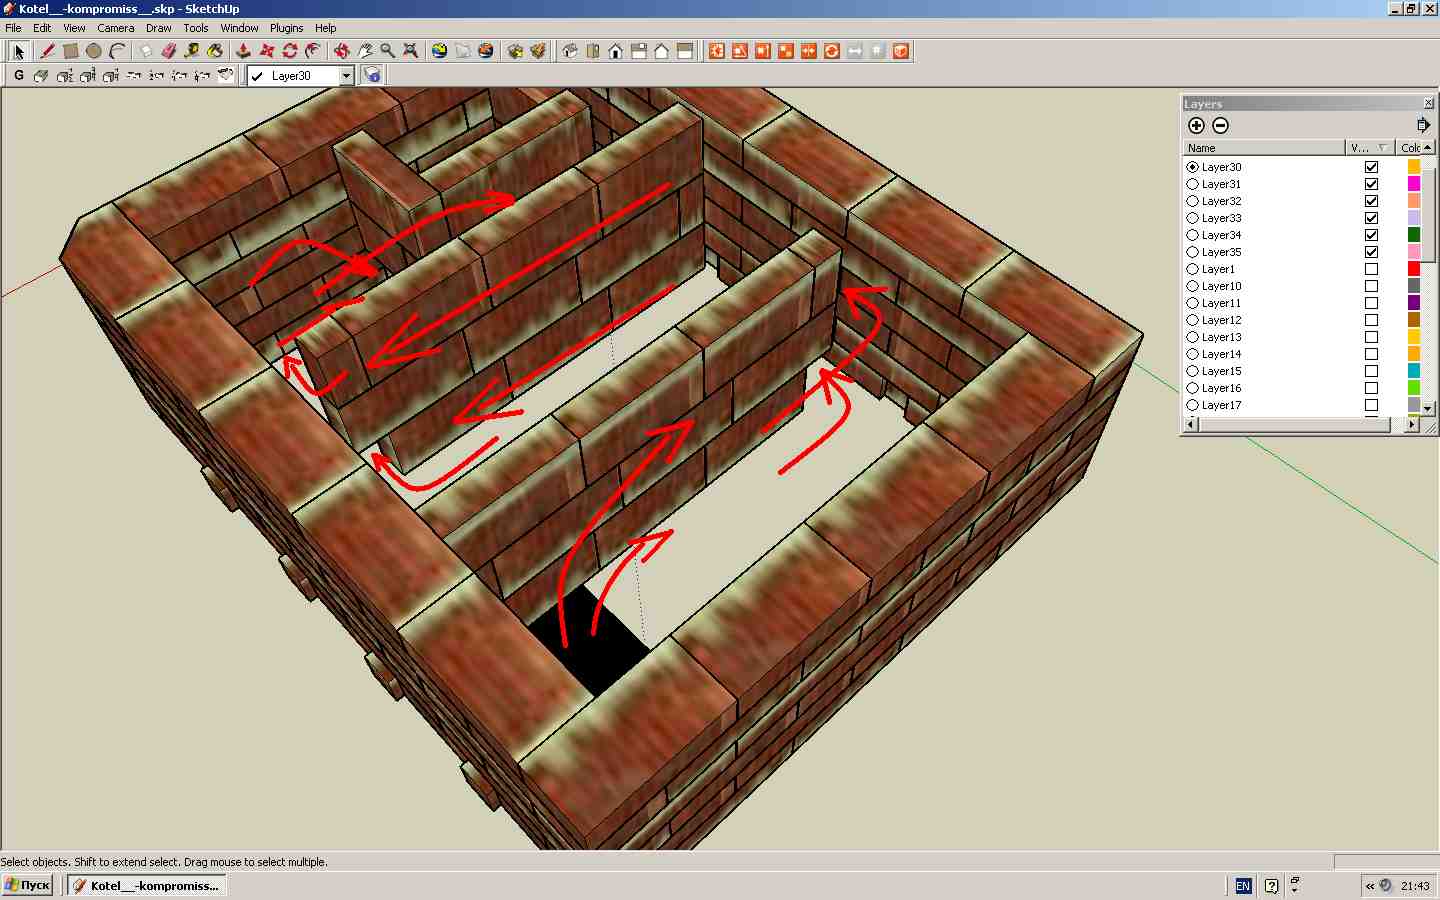The image size is (1440, 900).
Task: Click the Delete Layer minus icon
Action: (1220, 125)
